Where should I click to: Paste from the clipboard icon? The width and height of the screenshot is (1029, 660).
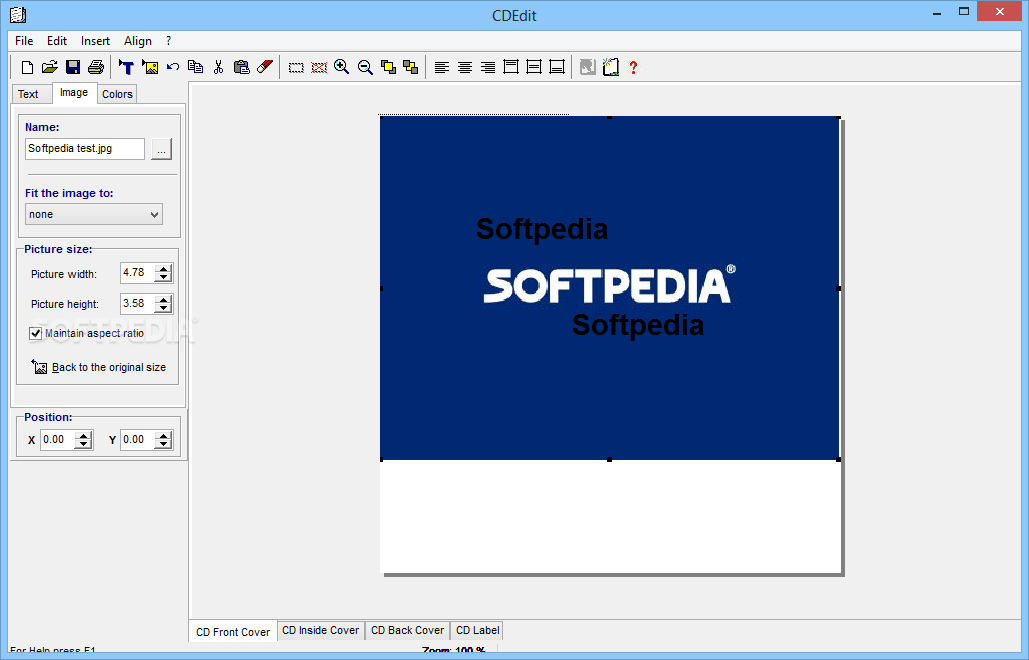pos(242,67)
